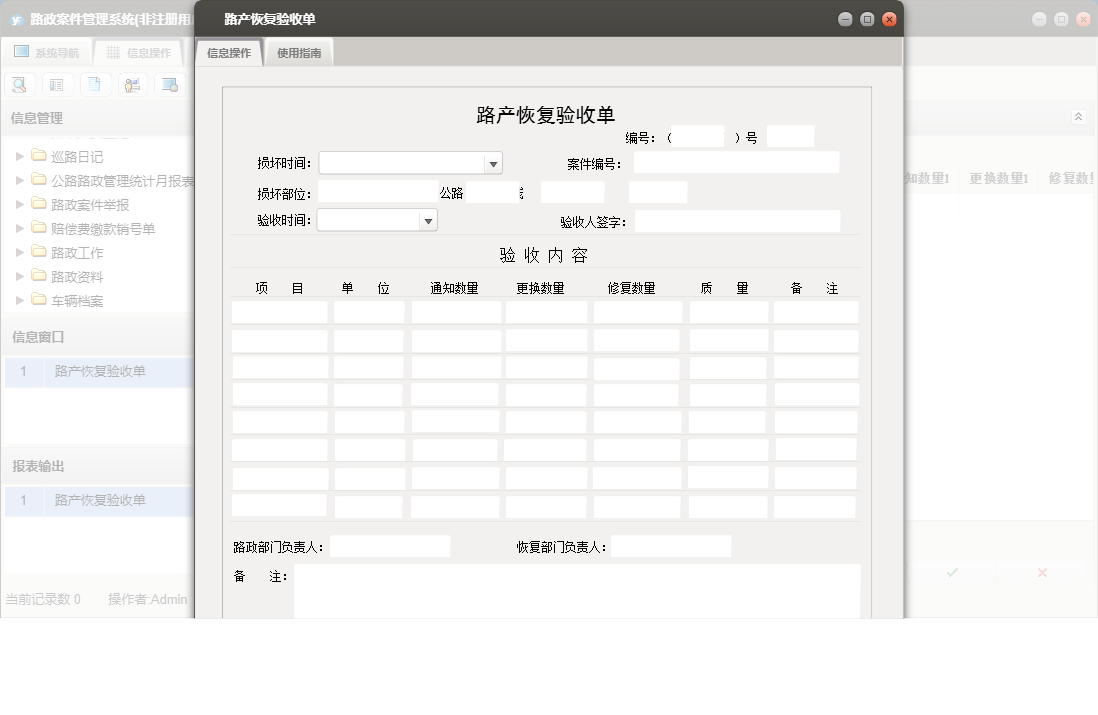Click the folder icon beside 赔偿费缴款销号单

pyautogui.click(x=39, y=228)
